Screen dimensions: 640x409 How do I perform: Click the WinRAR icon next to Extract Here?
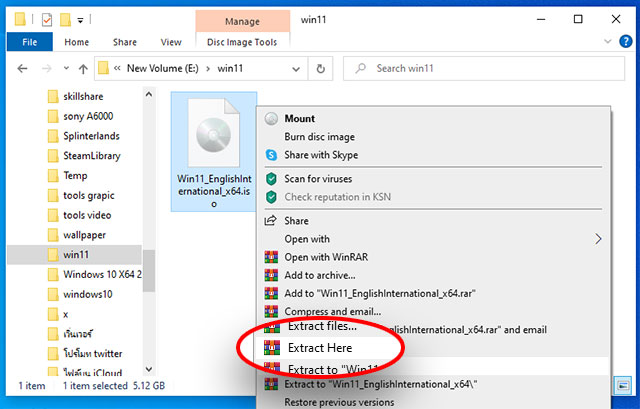(x=272, y=348)
